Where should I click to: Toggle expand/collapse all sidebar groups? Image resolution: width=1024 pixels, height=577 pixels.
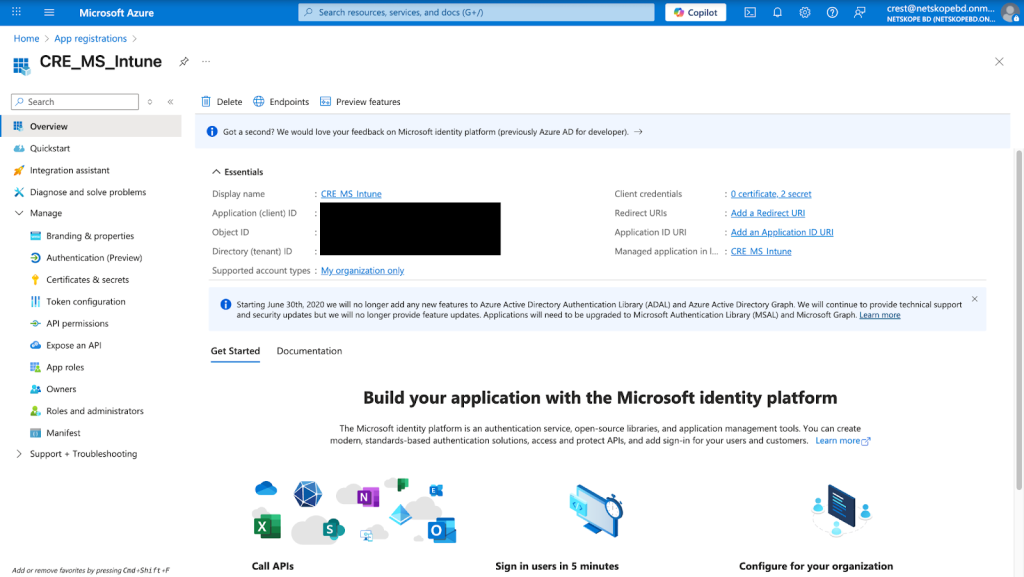coord(150,102)
